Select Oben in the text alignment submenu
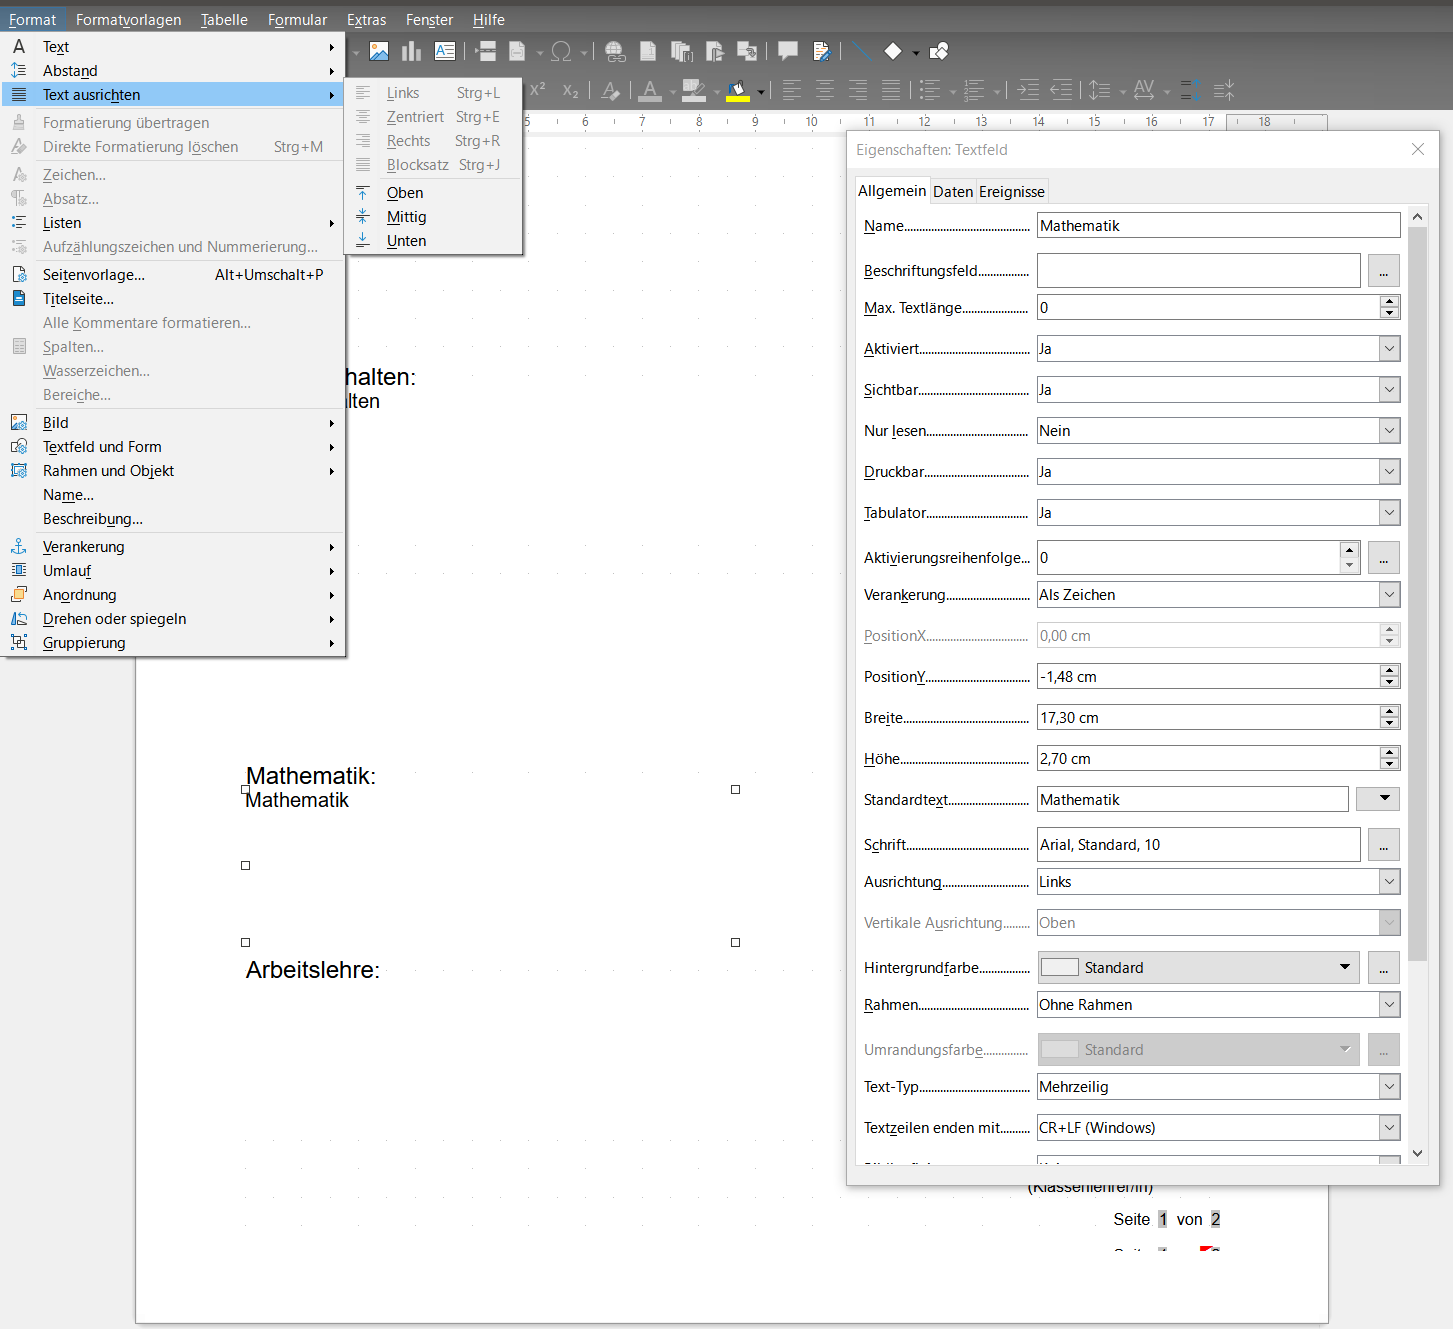Viewport: 1453px width, 1329px height. pos(433,193)
